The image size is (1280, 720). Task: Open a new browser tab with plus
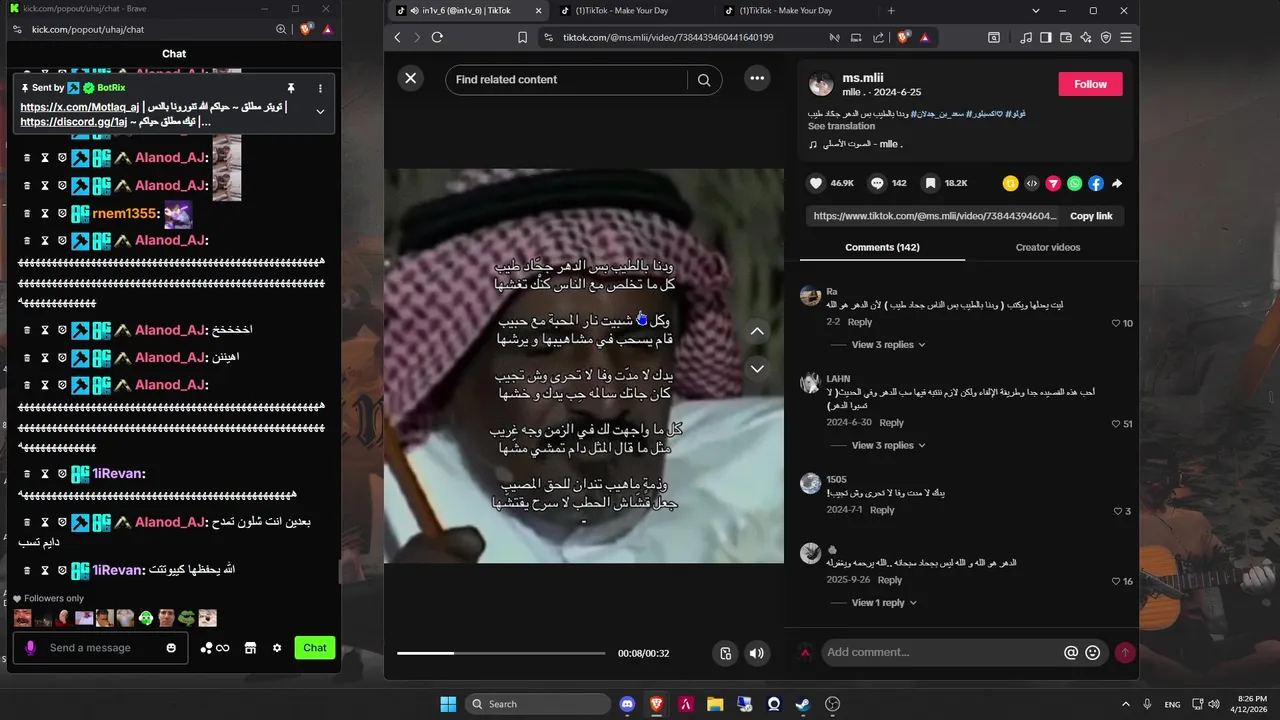[891, 10]
